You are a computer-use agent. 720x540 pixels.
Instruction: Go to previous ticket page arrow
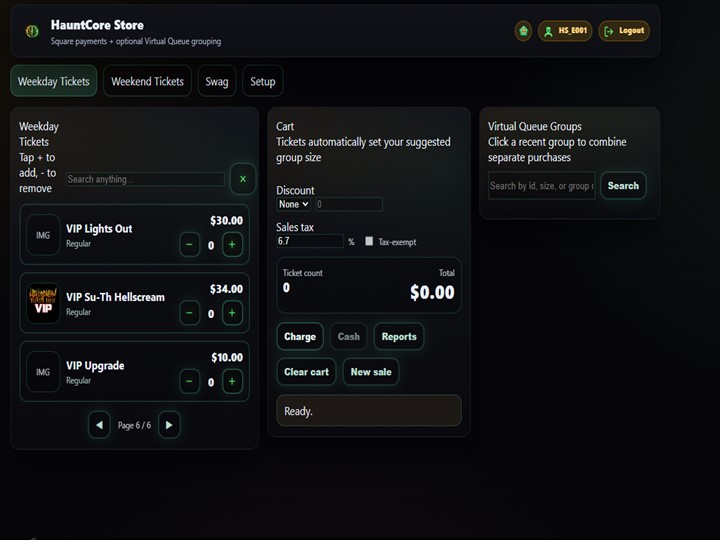coord(99,425)
